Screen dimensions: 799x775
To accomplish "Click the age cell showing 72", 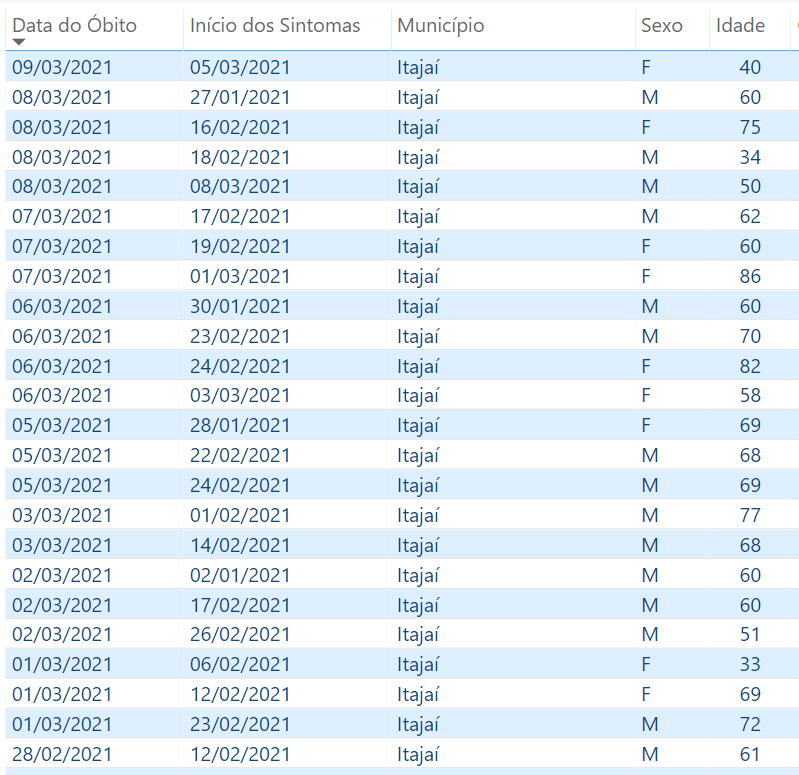I will [750, 724].
